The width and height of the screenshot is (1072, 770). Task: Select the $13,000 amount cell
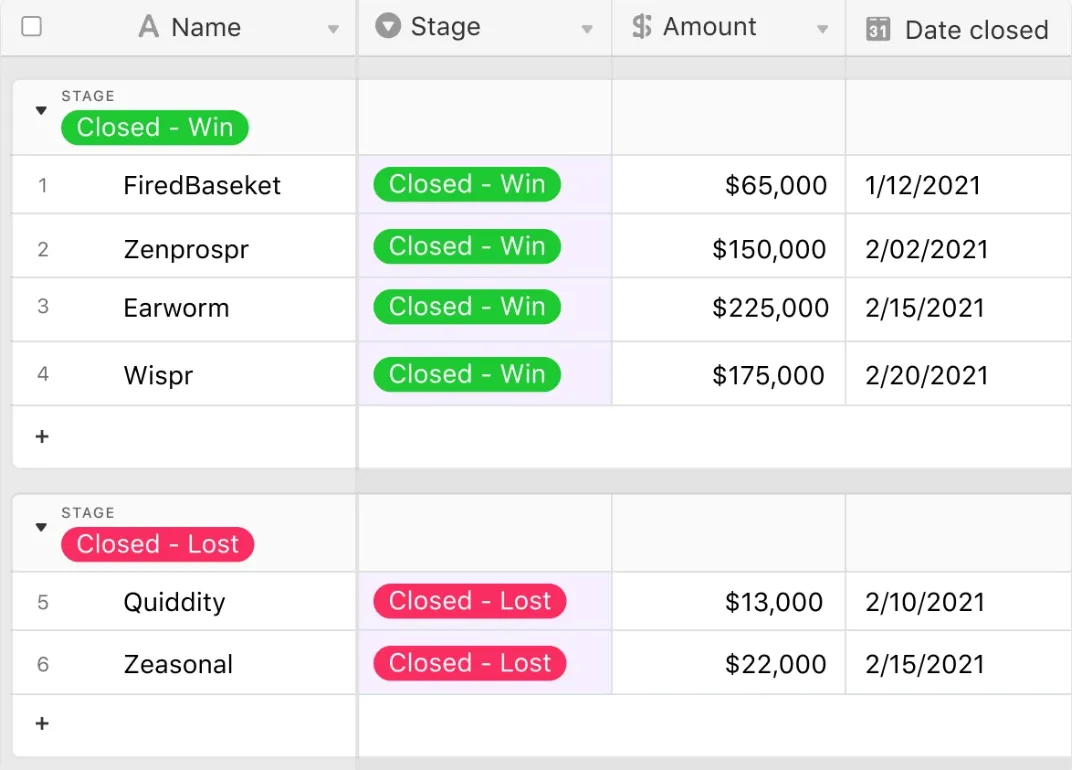tap(729, 602)
